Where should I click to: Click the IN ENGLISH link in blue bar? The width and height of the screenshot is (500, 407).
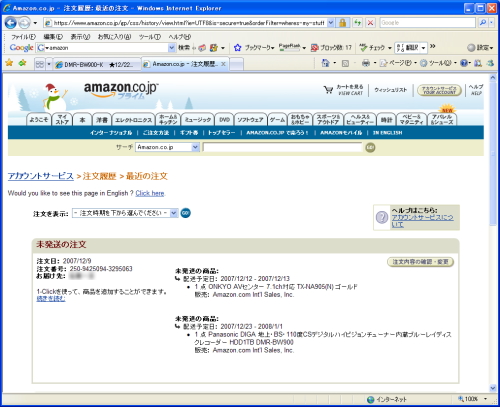click(x=387, y=133)
